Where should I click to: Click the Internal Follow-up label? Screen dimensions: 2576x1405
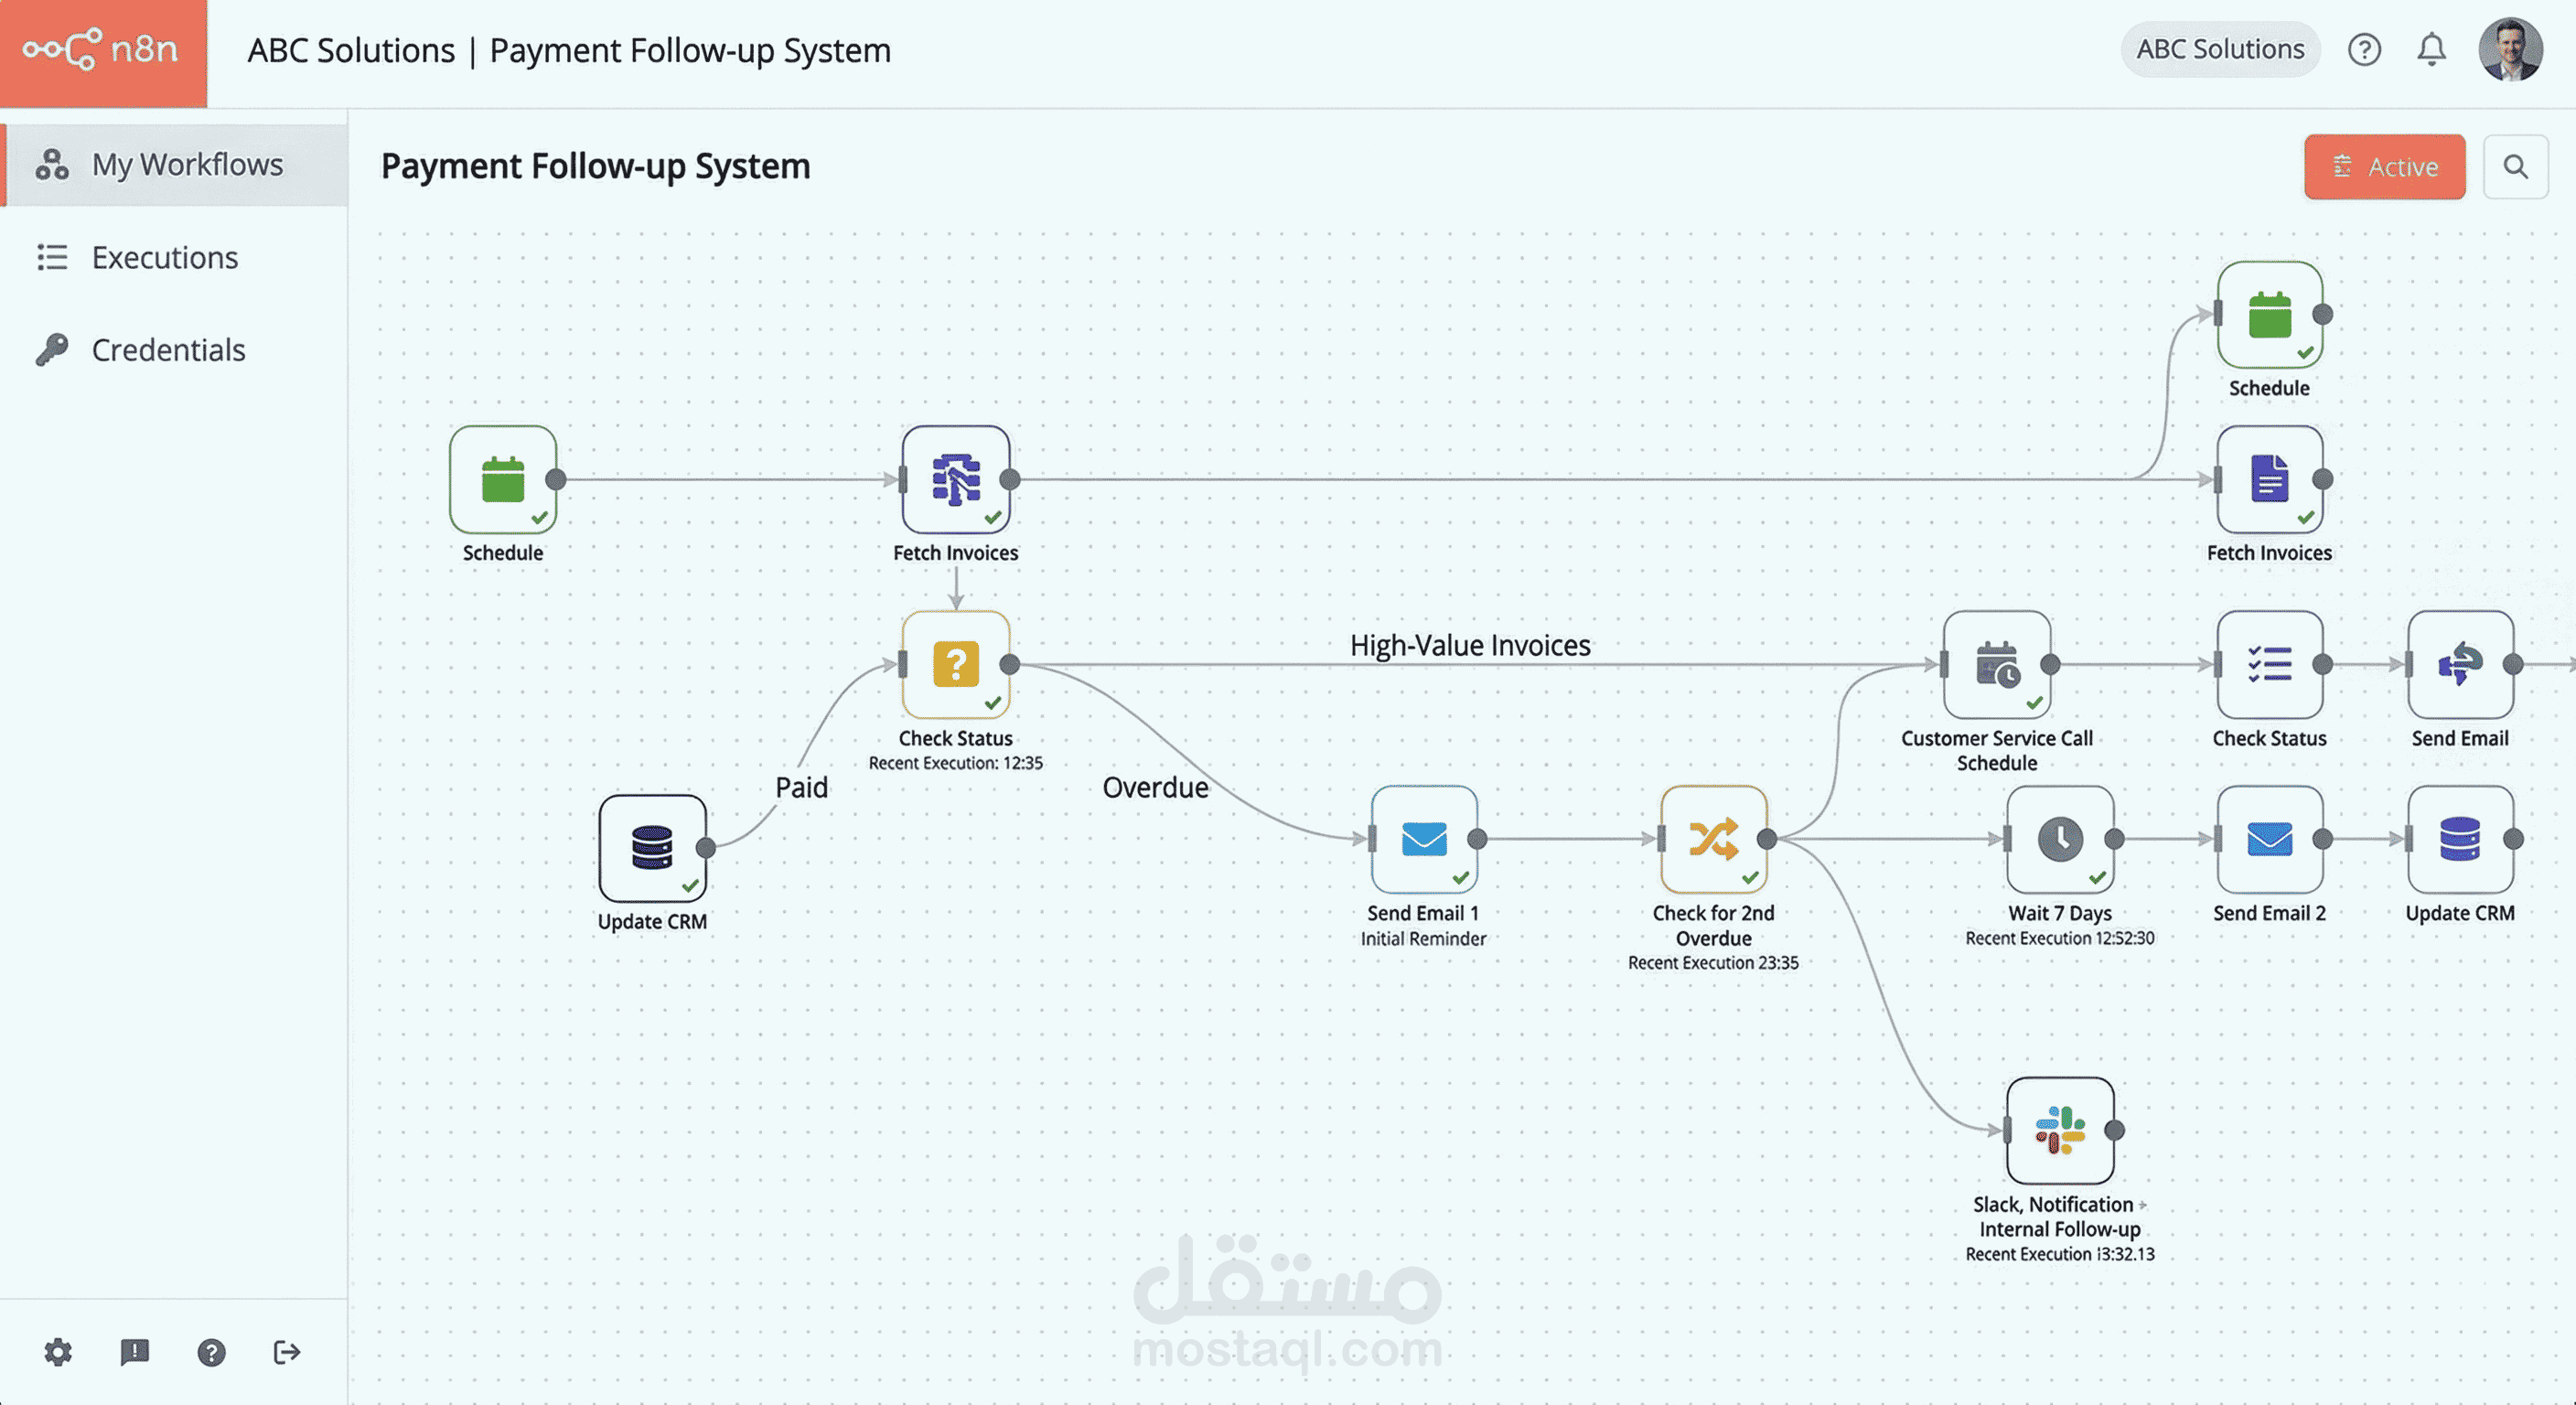2060,1230
